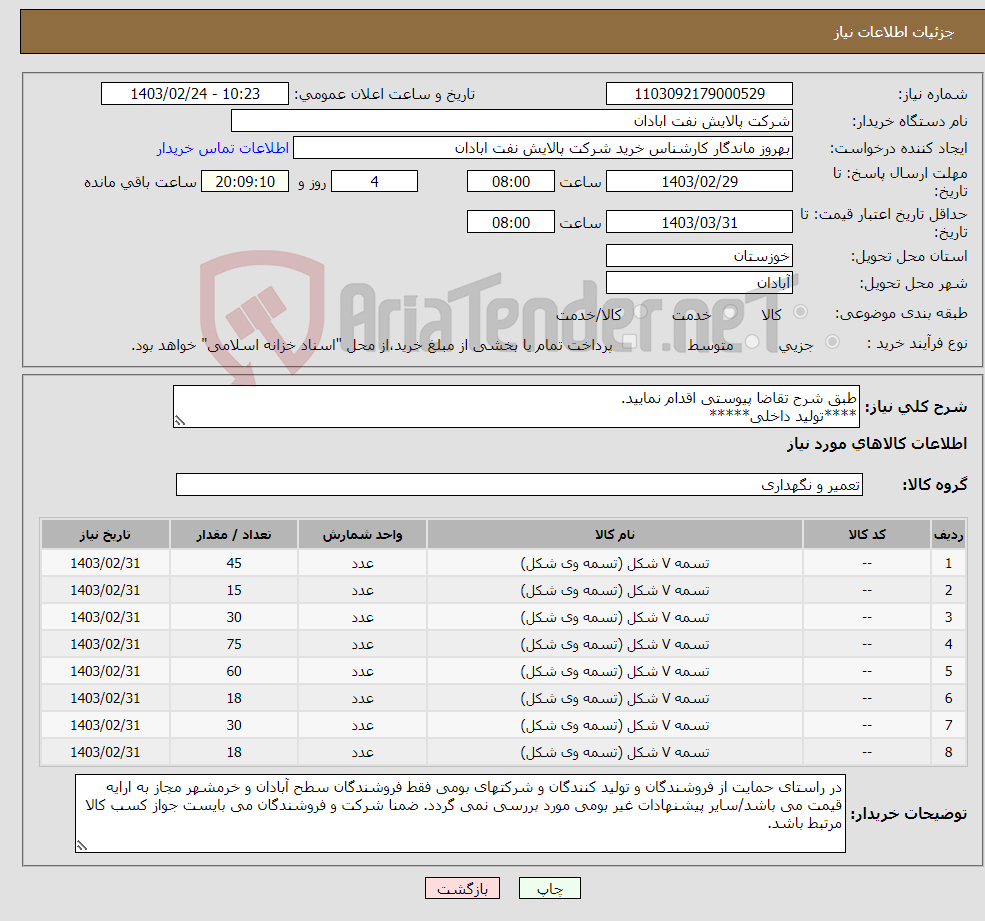Click the ردیف column header
The height and width of the screenshot is (921, 985).
[x=948, y=535]
